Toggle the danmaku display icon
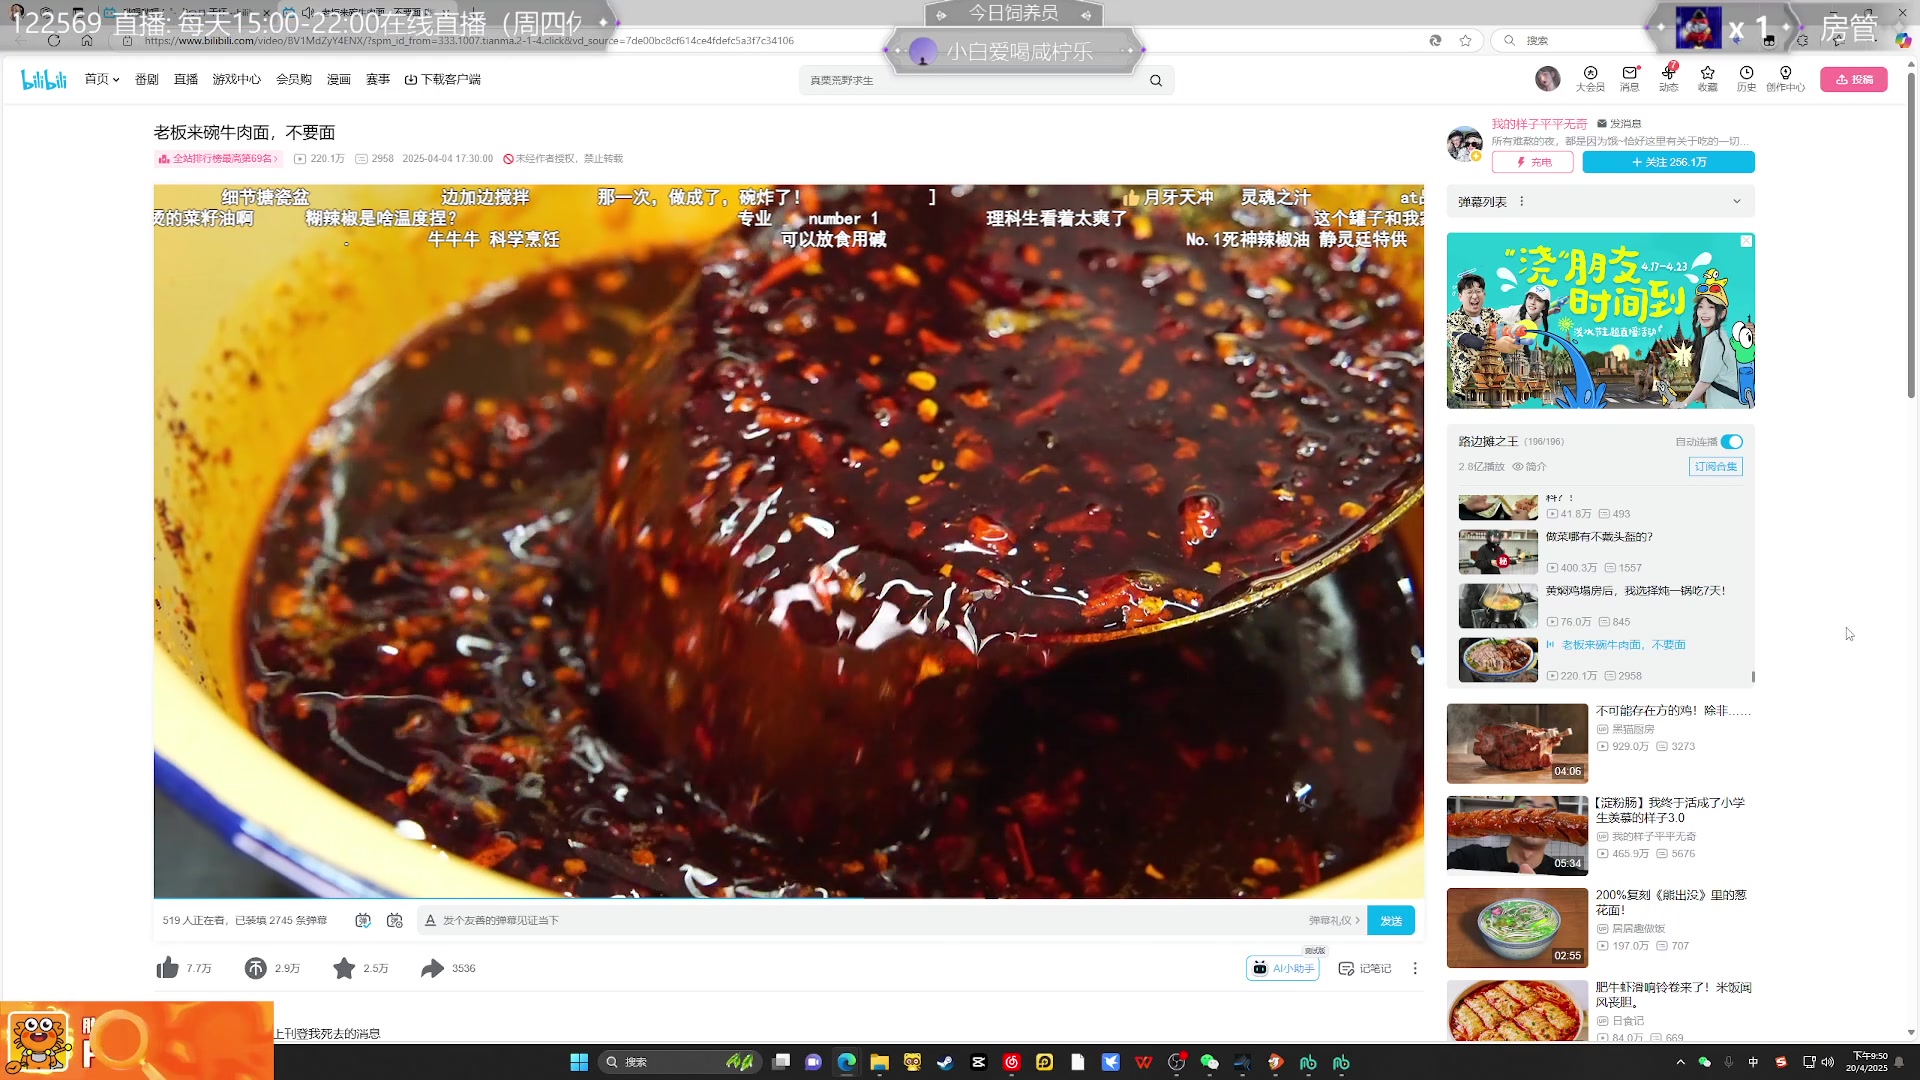 [x=363, y=920]
